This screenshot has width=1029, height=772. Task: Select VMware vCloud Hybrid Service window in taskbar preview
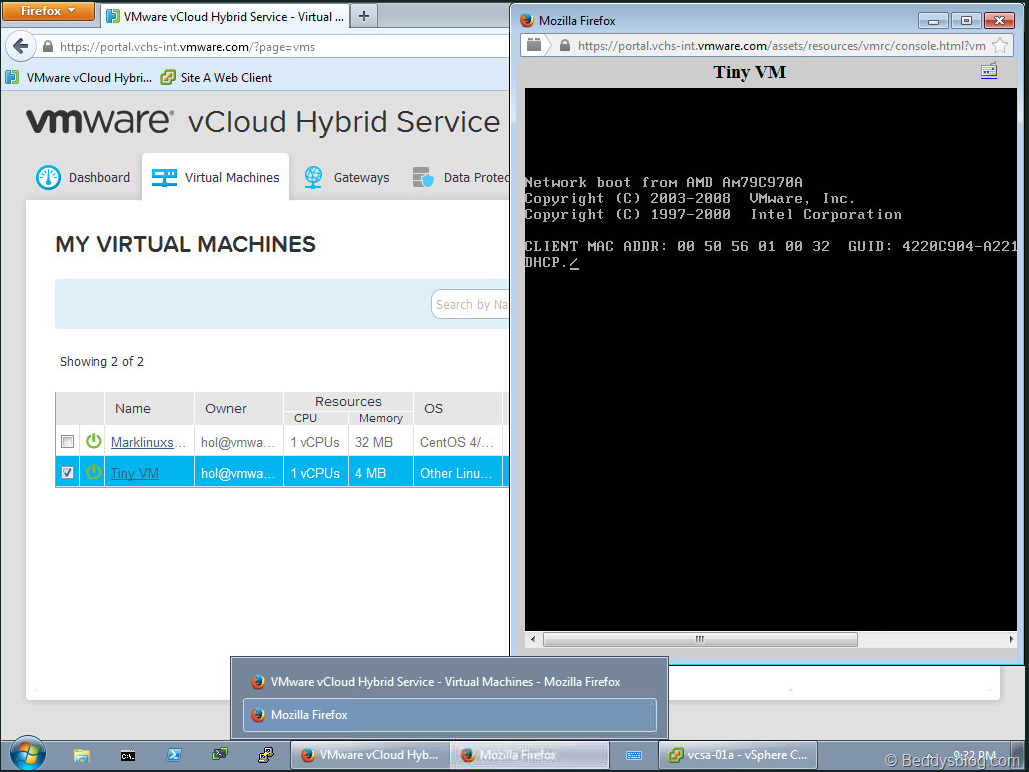[450, 681]
